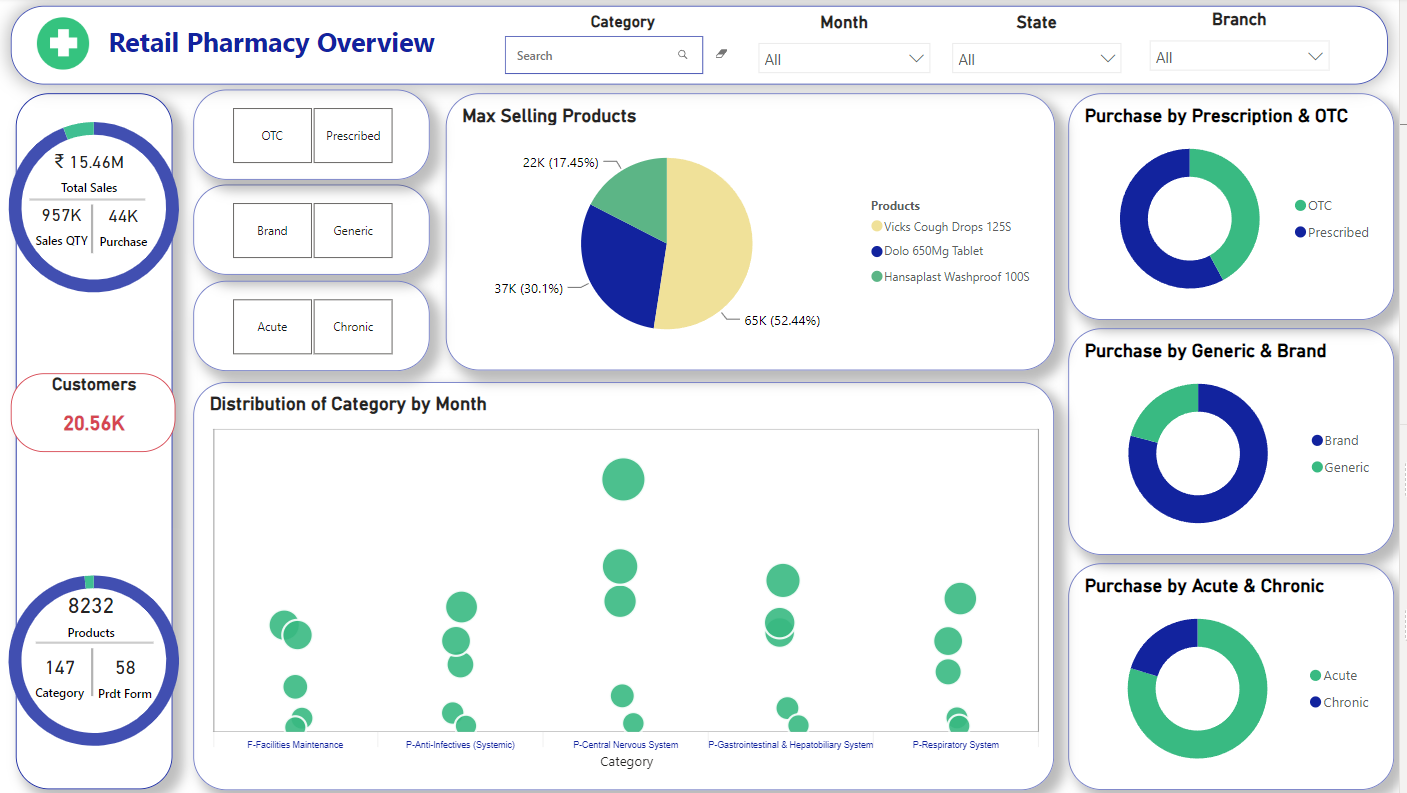This screenshot has width=1407, height=793.
Task: Toggle the OTC slicer button
Action: coord(272,136)
